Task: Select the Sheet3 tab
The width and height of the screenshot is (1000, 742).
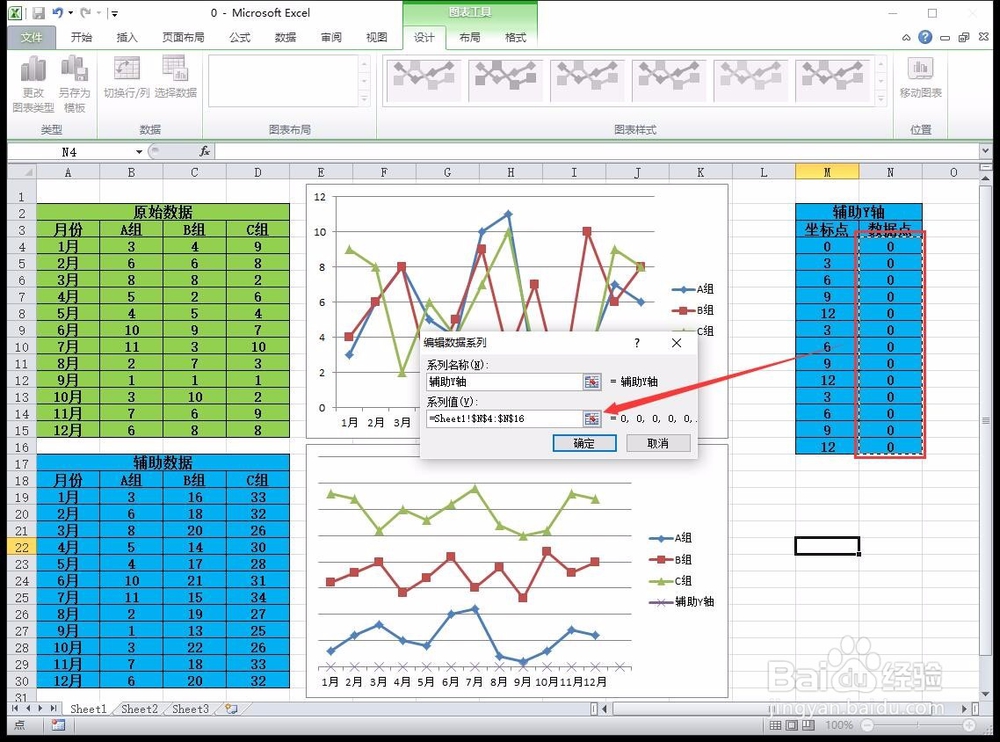Action: pyautogui.click(x=190, y=709)
